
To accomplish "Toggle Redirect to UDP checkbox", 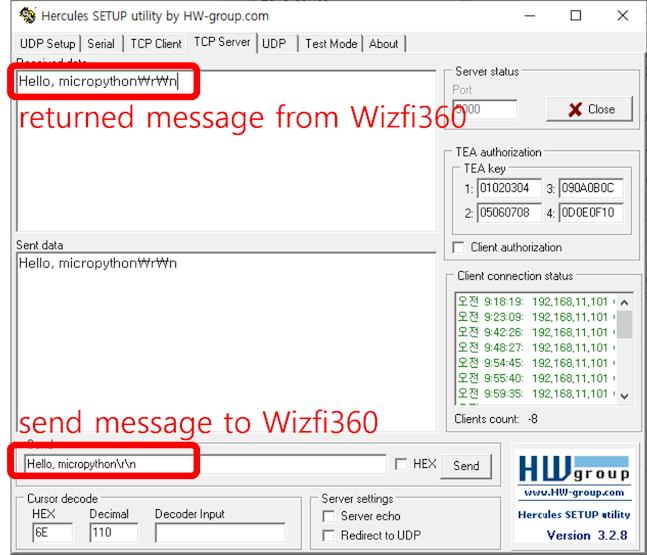I will coord(328,536).
